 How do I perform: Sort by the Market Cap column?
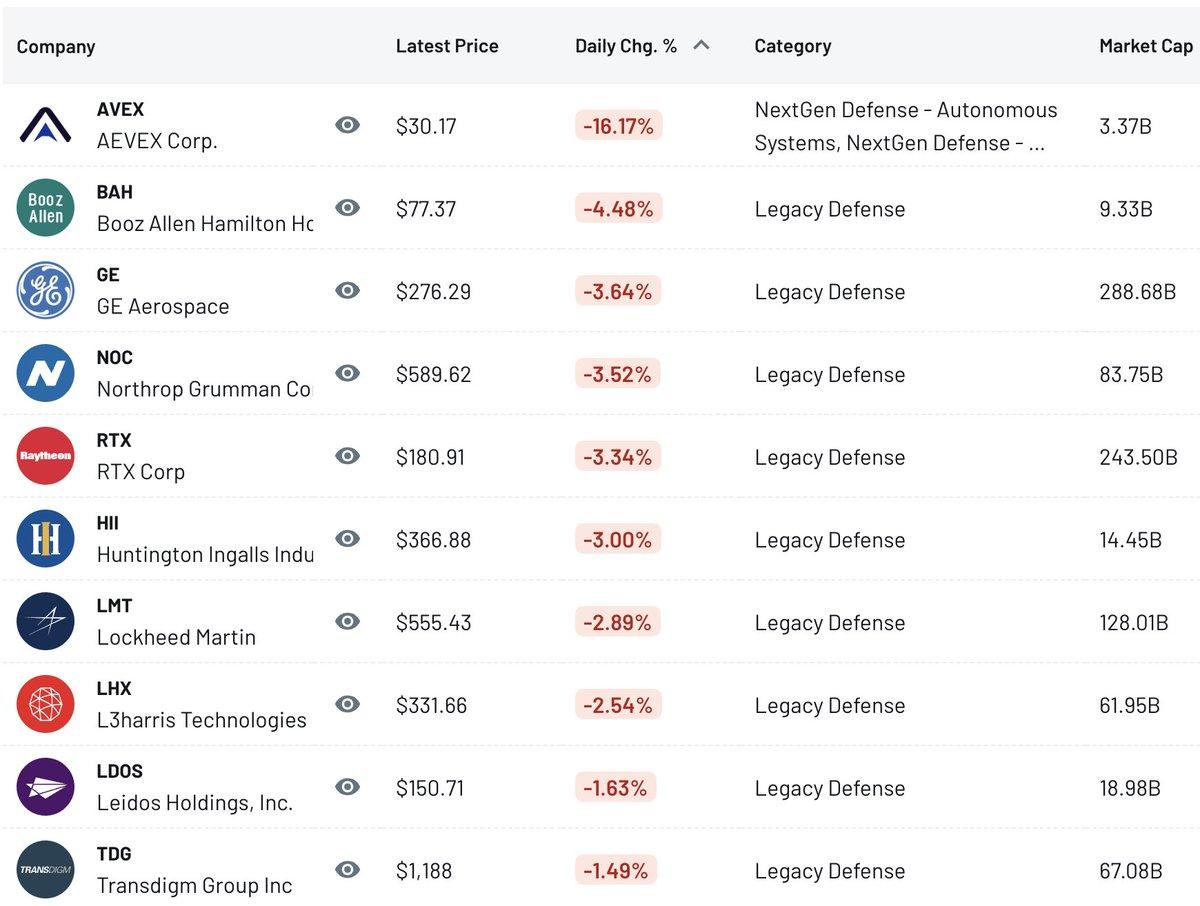pos(1145,46)
